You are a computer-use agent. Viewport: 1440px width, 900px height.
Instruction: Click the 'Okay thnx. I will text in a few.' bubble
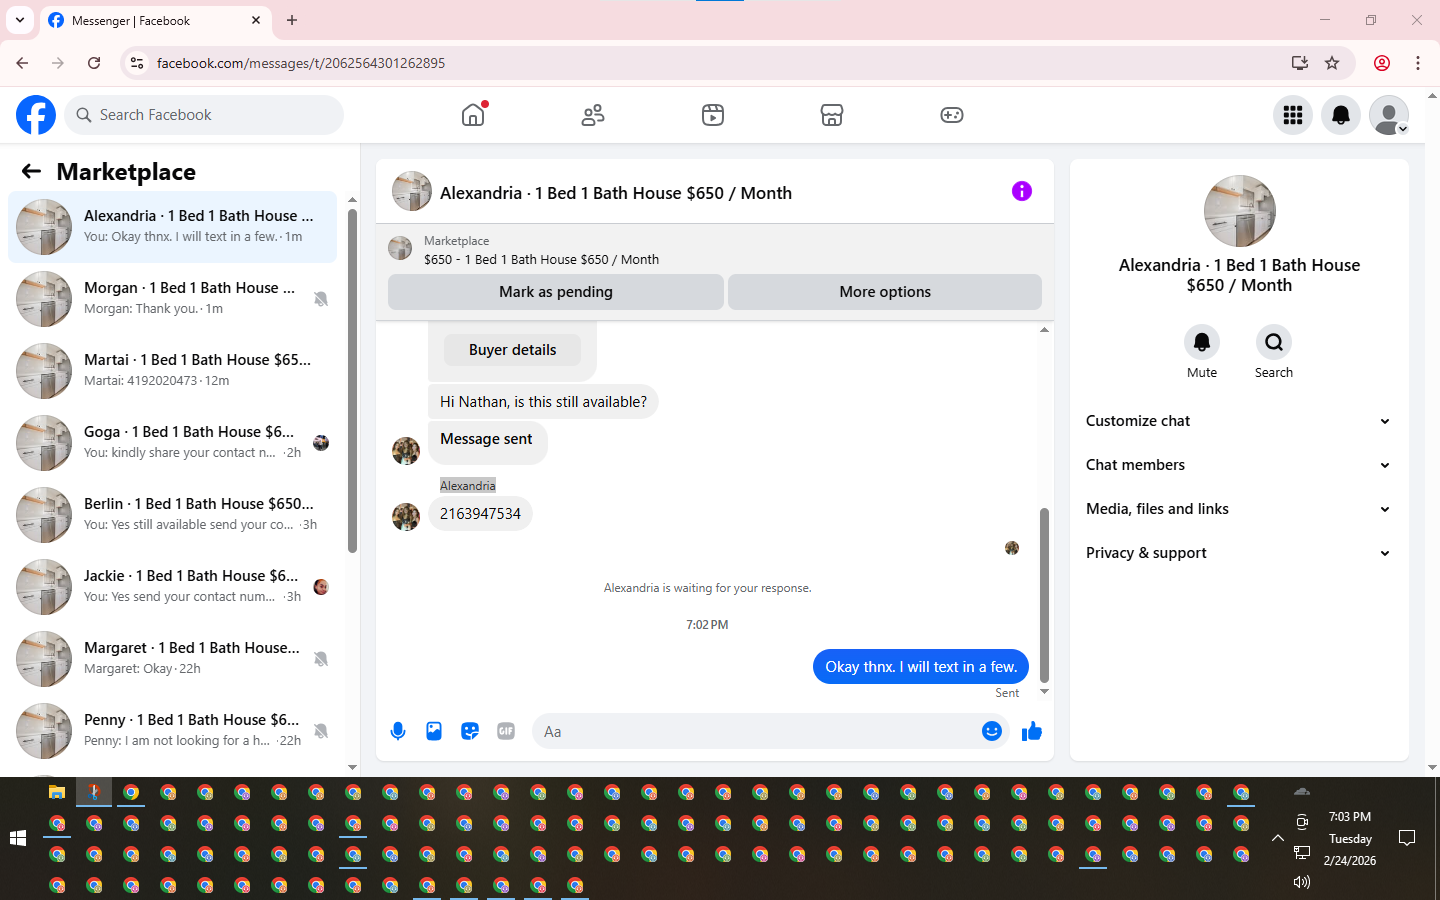pyautogui.click(x=921, y=667)
